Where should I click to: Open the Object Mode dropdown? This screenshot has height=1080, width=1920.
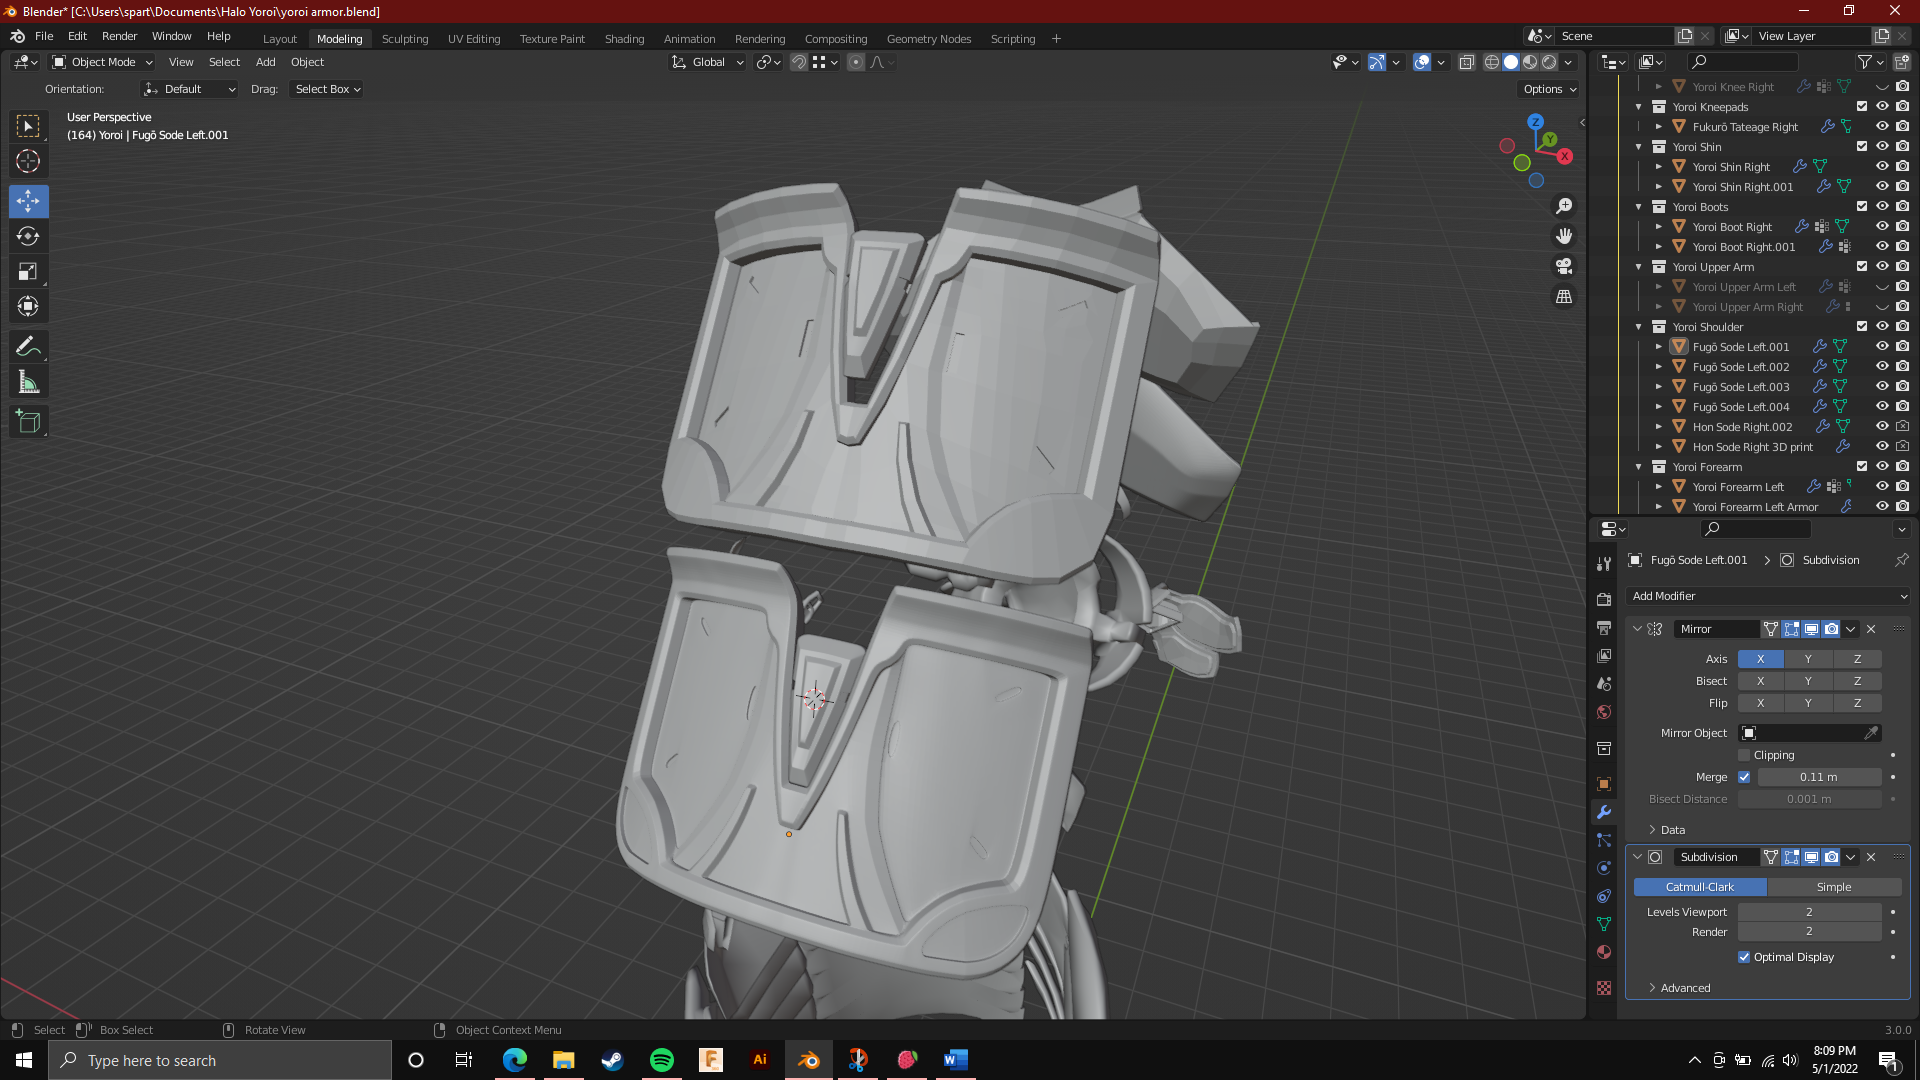102,62
